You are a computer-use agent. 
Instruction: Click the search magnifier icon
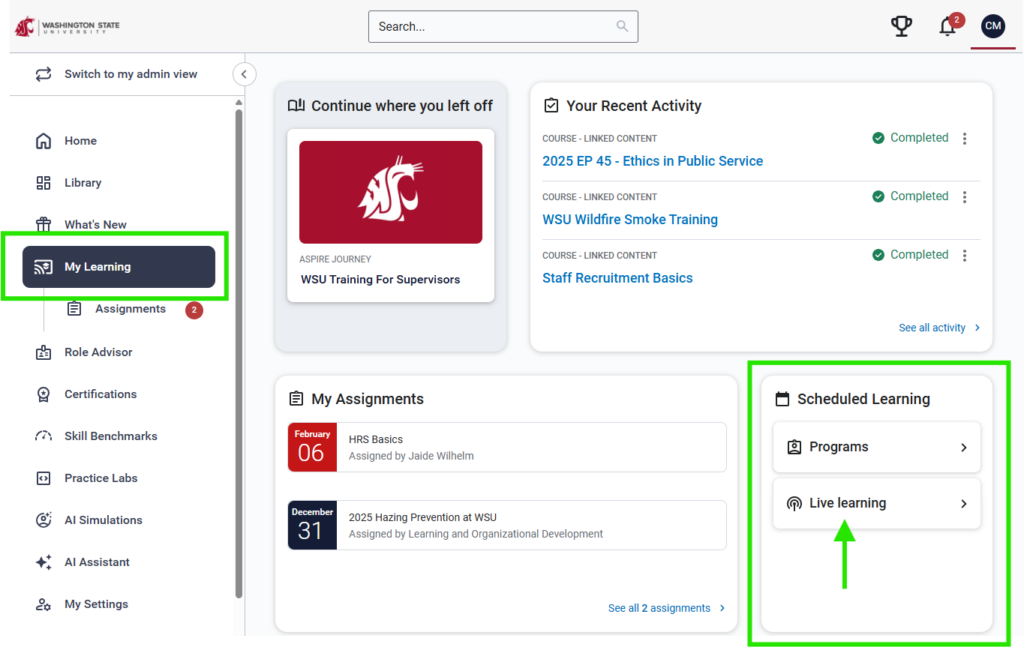click(x=622, y=26)
